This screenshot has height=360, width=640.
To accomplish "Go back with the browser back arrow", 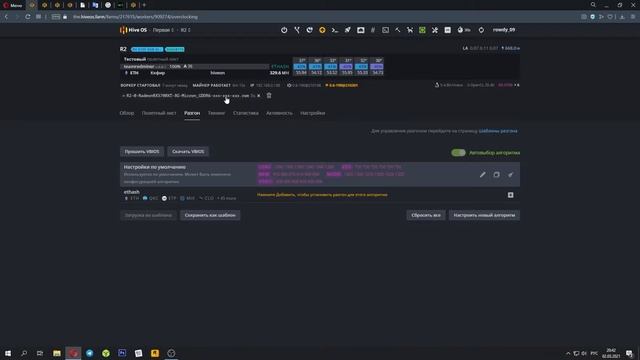I will [6, 17].
